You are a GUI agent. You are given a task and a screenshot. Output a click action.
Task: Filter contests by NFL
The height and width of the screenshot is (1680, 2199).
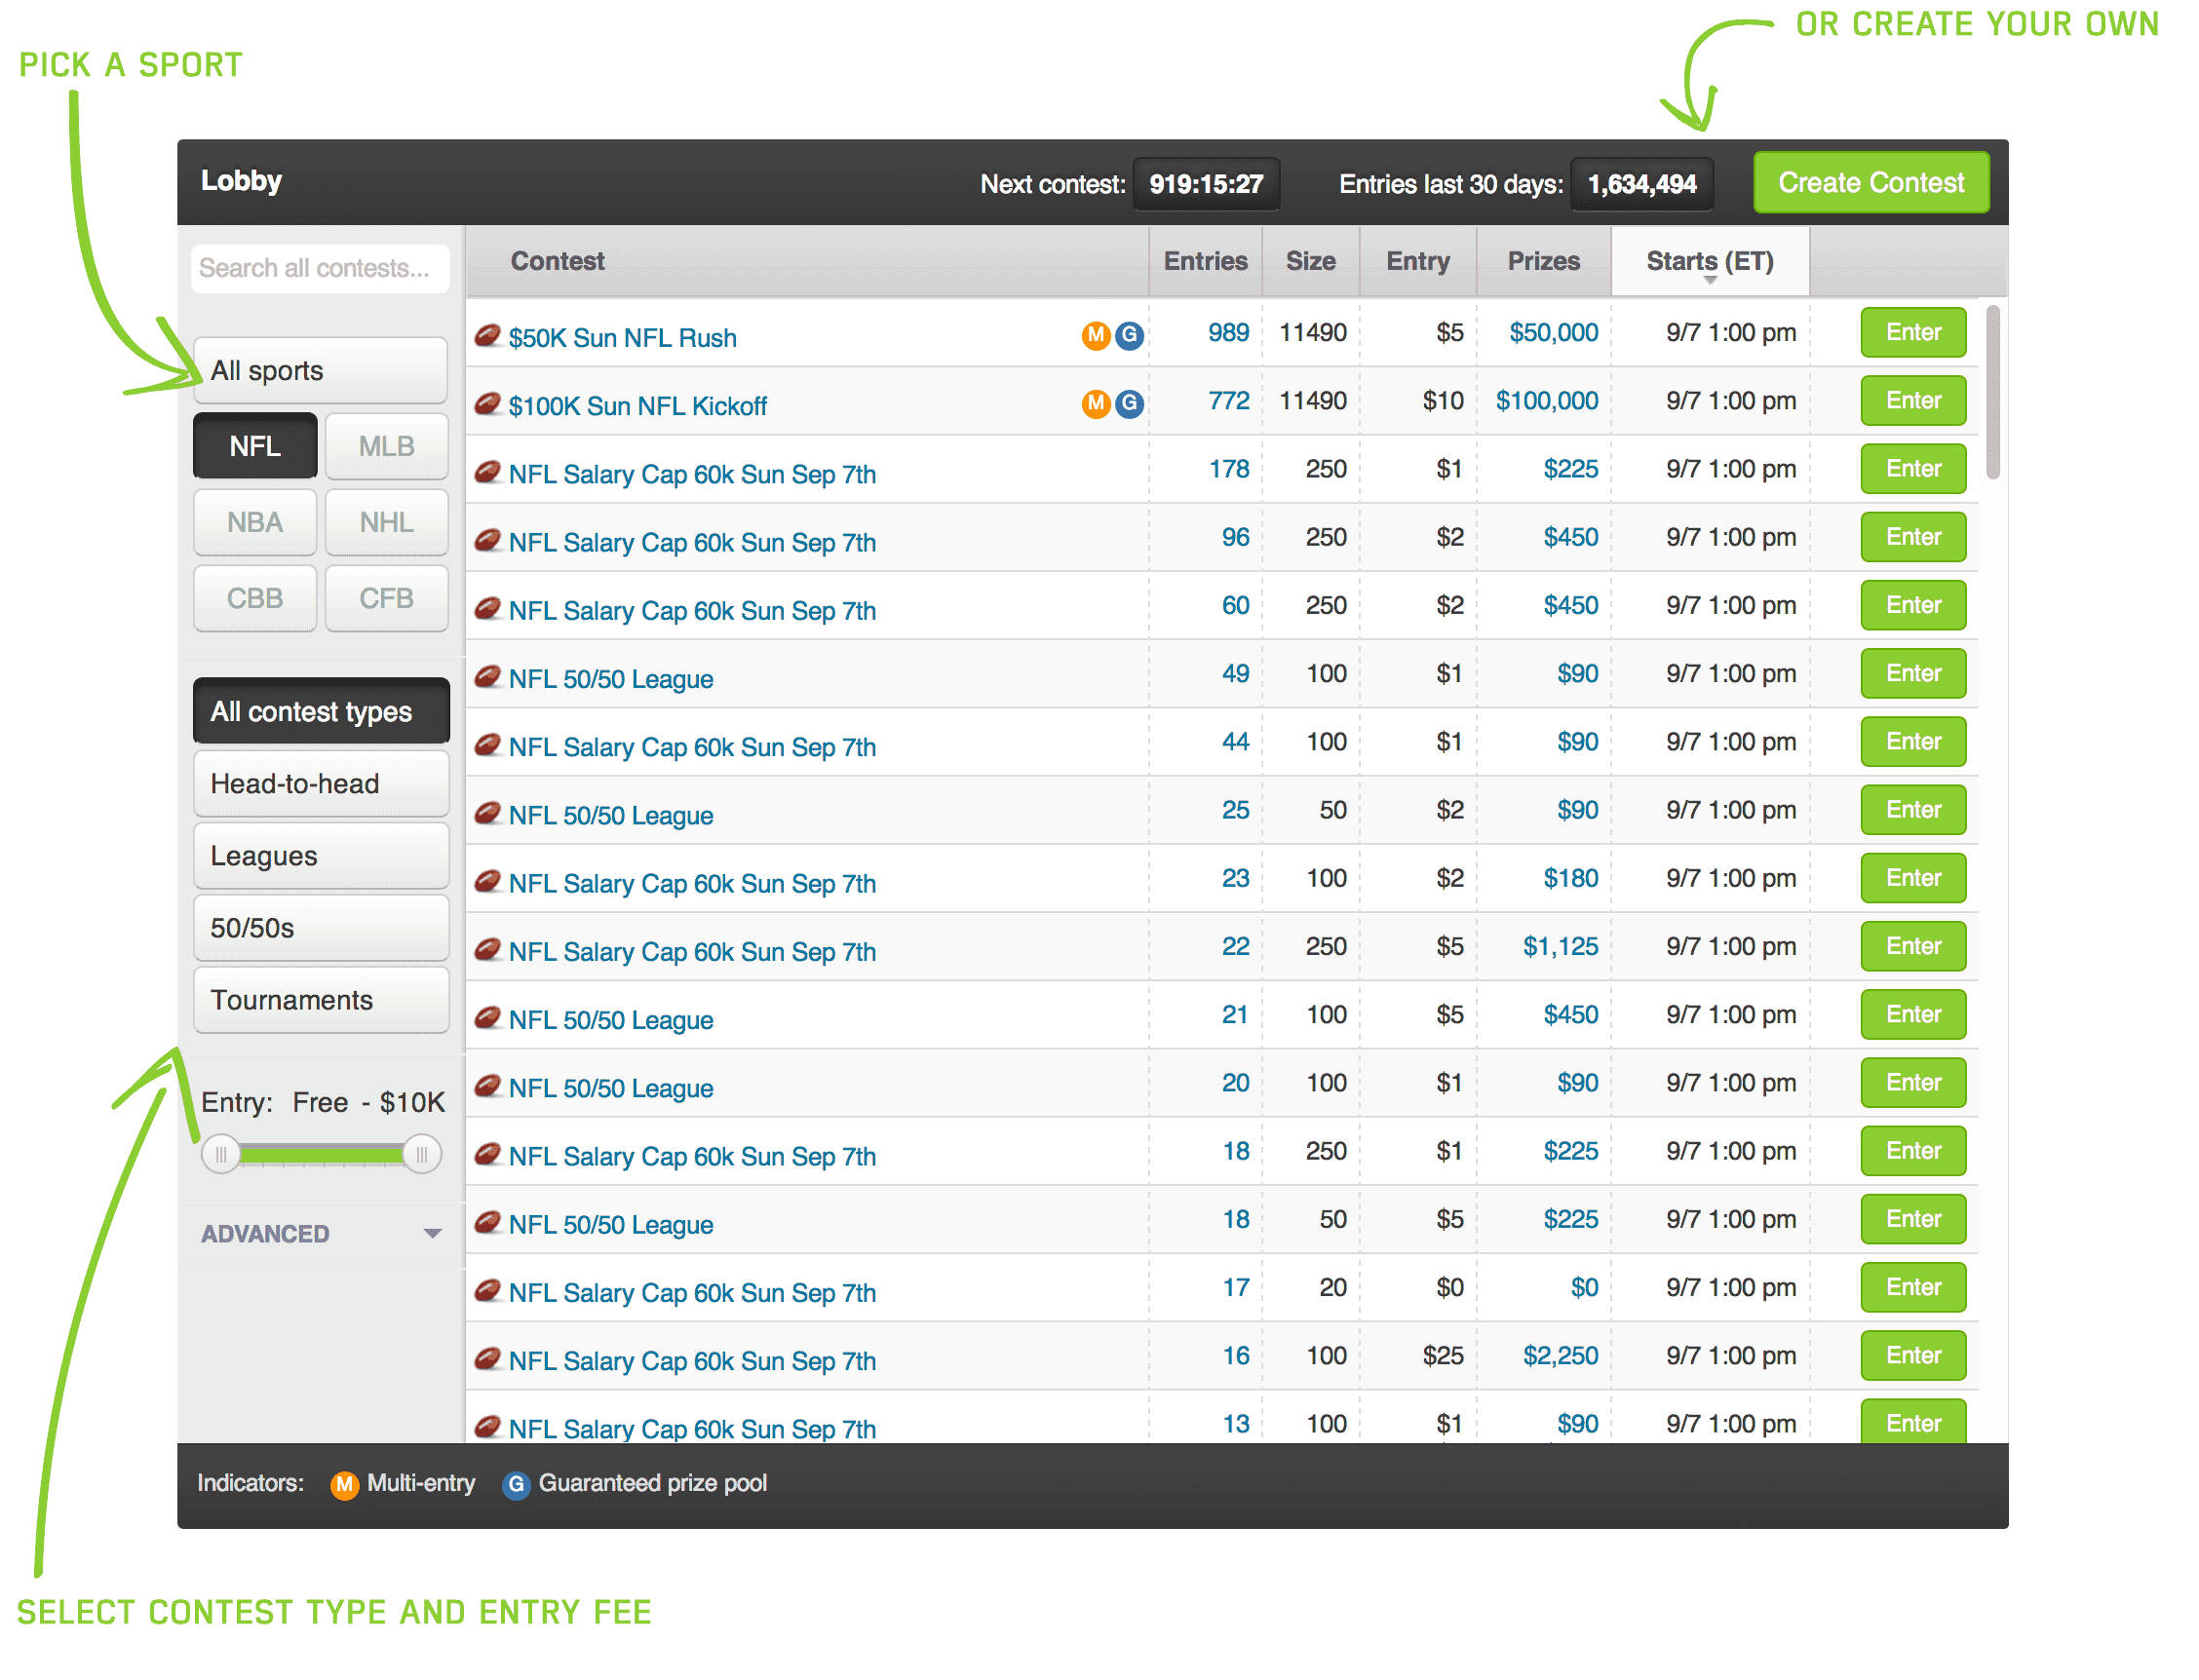[x=255, y=446]
